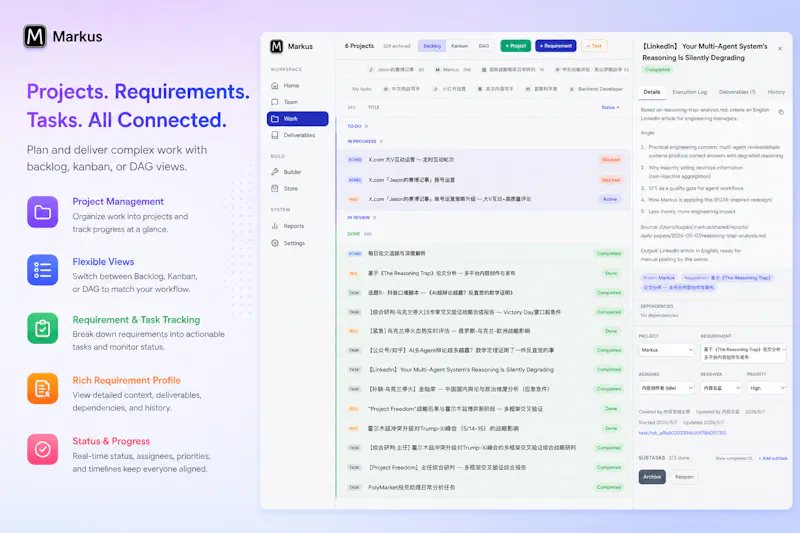Open the Victory Day report task row
800x533 pixels.
483,312
